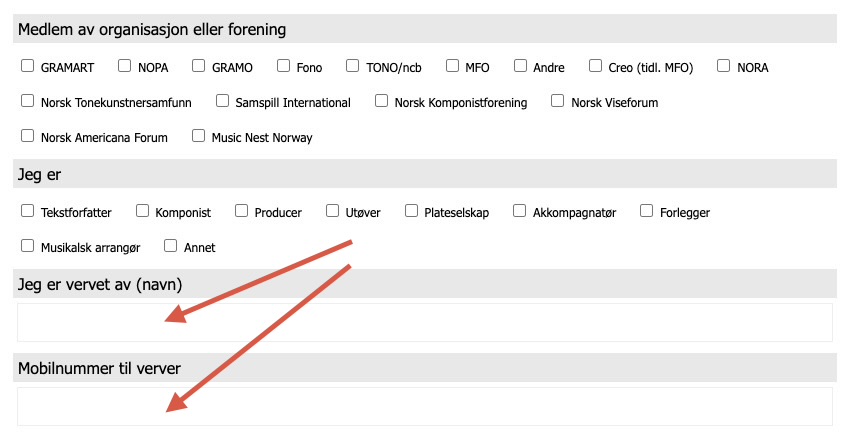Tick the NOPA checkbox
This screenshot has height=435, width=846.
pos(125,67)
